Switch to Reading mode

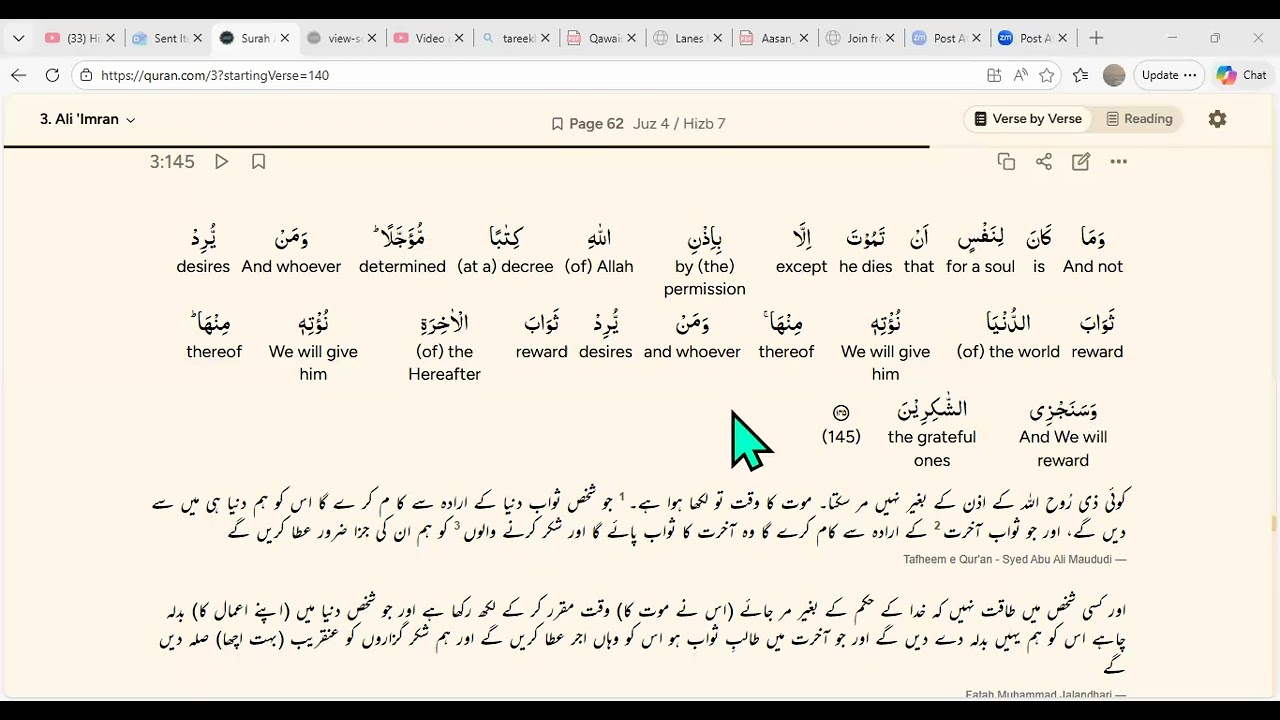[x=1139, y=118]
